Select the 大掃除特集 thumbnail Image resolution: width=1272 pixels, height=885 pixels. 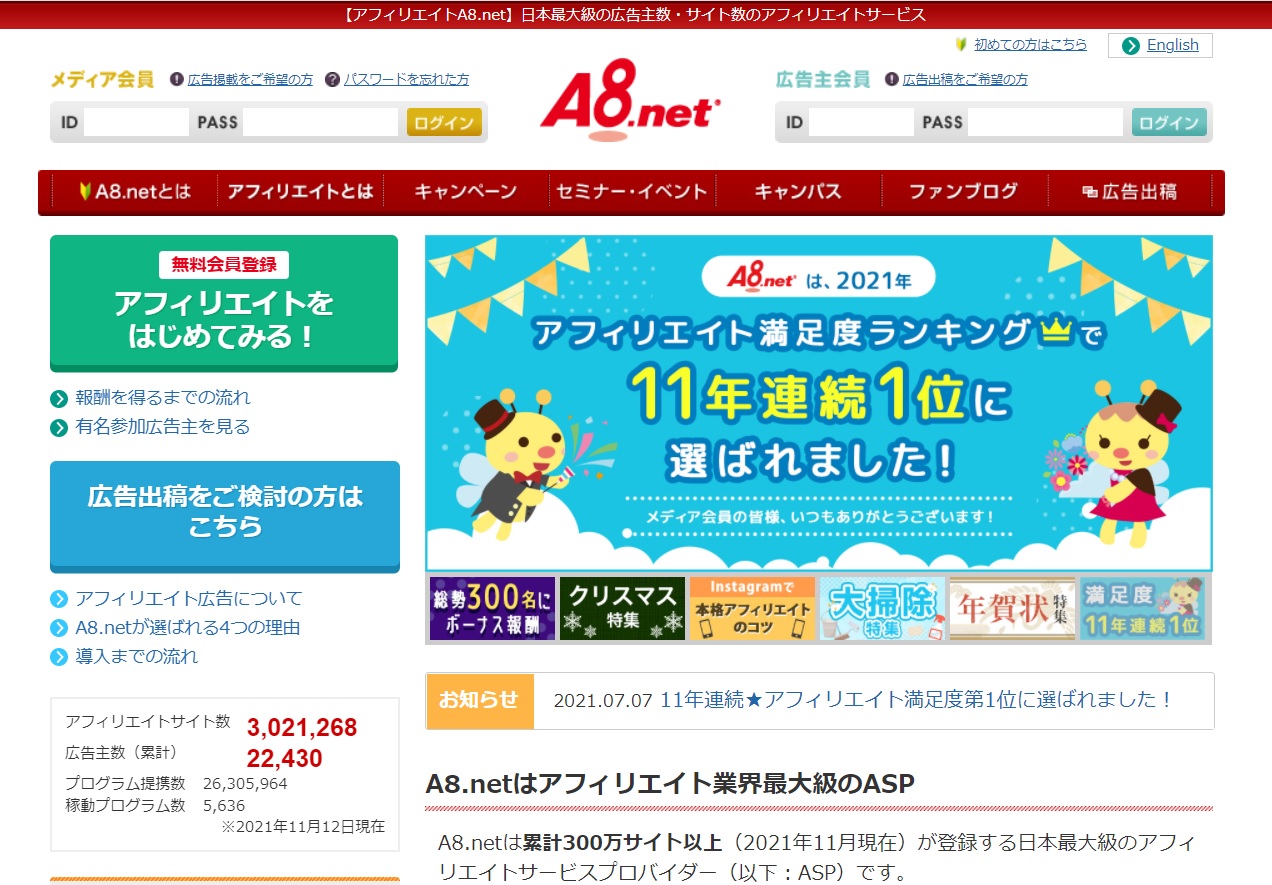[x=882, y=608]
